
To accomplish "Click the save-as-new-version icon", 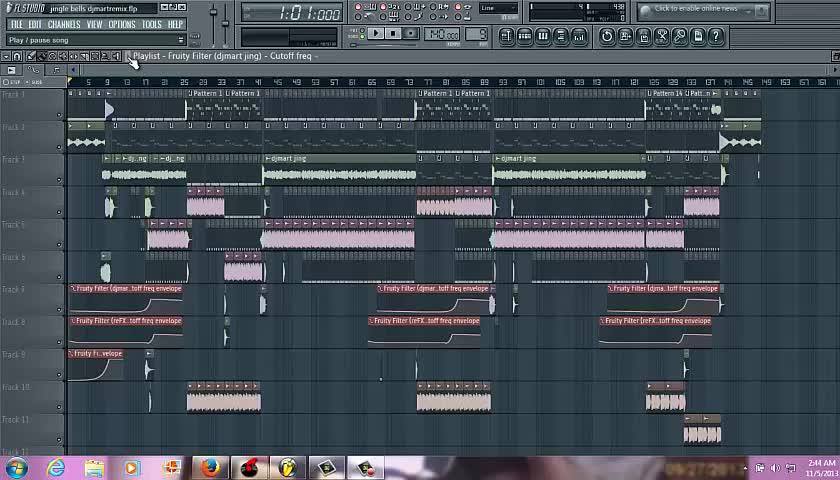I will pos(625,36).
